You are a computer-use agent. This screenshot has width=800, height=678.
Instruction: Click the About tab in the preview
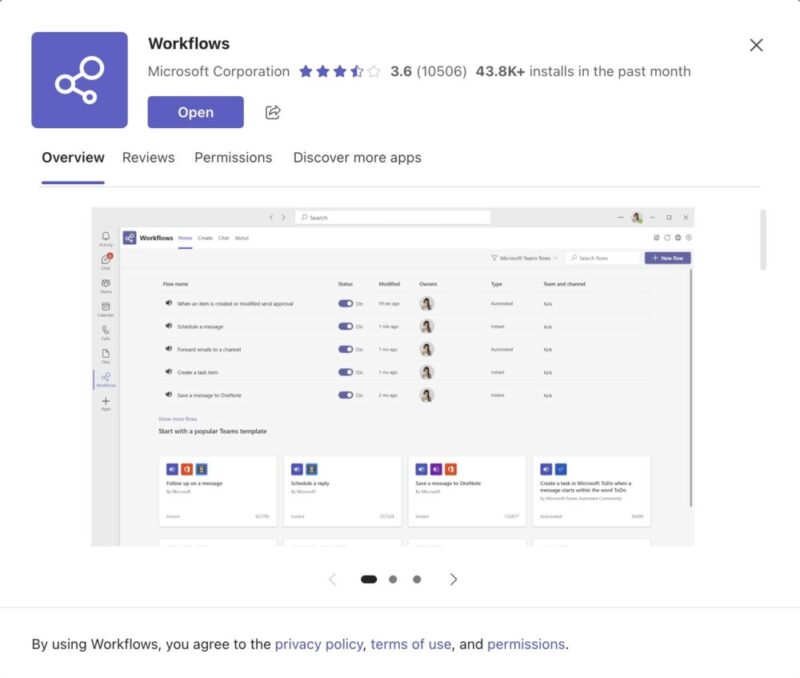(x=242, y=238)
